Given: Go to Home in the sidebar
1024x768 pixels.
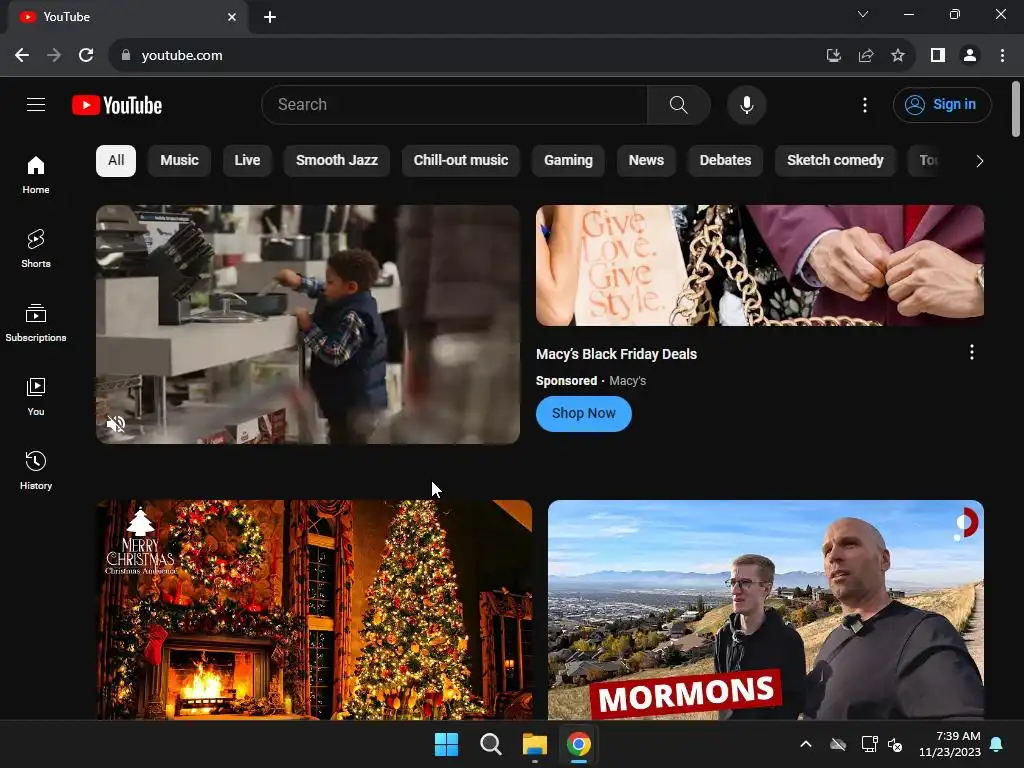Looking at the screenshot, I should [x=36, y=175].
